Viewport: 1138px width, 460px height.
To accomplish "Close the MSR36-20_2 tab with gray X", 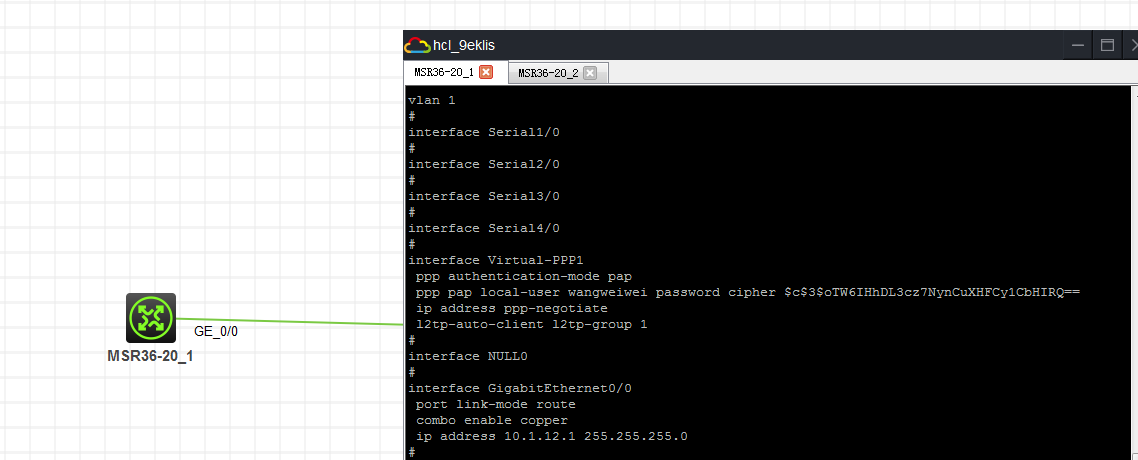I will (x=590, y=73).
